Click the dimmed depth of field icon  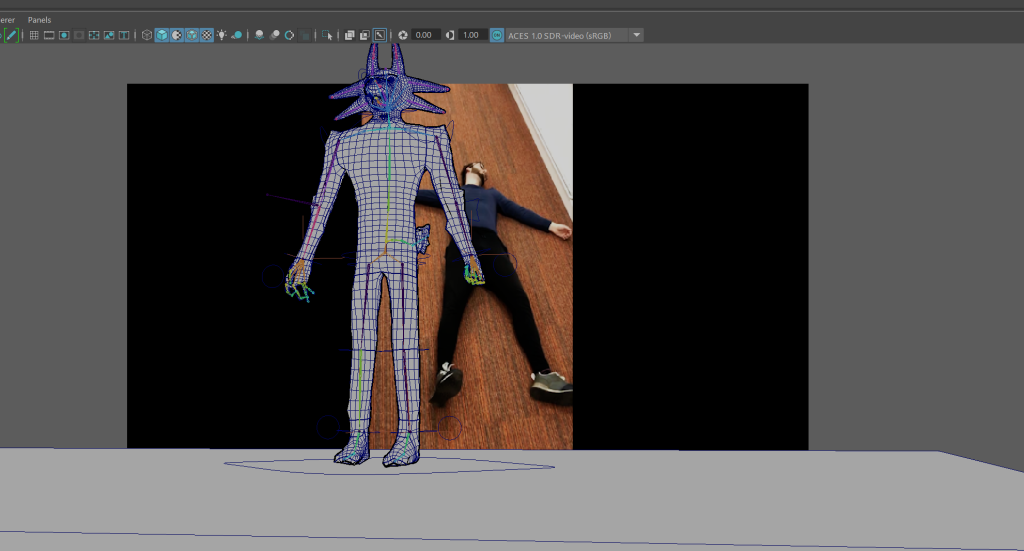[304, 35]
